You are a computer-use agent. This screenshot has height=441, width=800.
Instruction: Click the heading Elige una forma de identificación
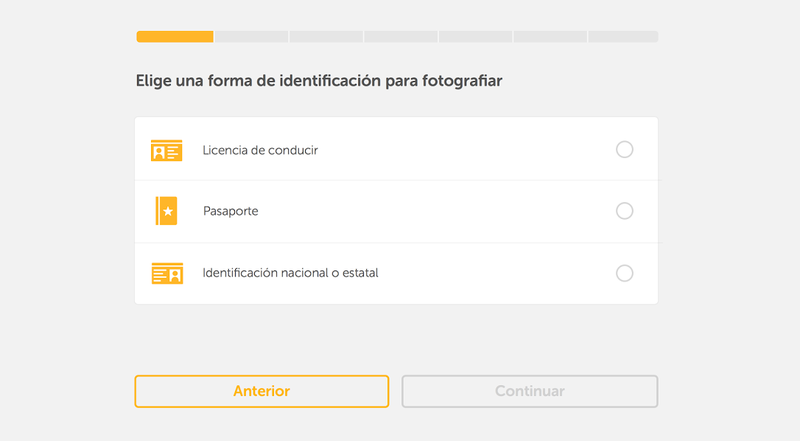[x=319, y=81]
